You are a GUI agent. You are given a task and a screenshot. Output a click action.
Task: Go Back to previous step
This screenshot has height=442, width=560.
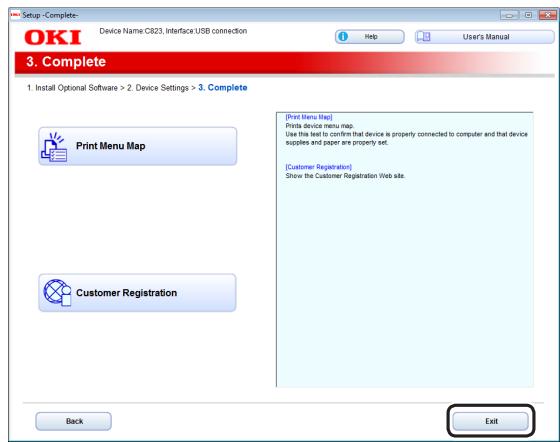click(74, 421)
